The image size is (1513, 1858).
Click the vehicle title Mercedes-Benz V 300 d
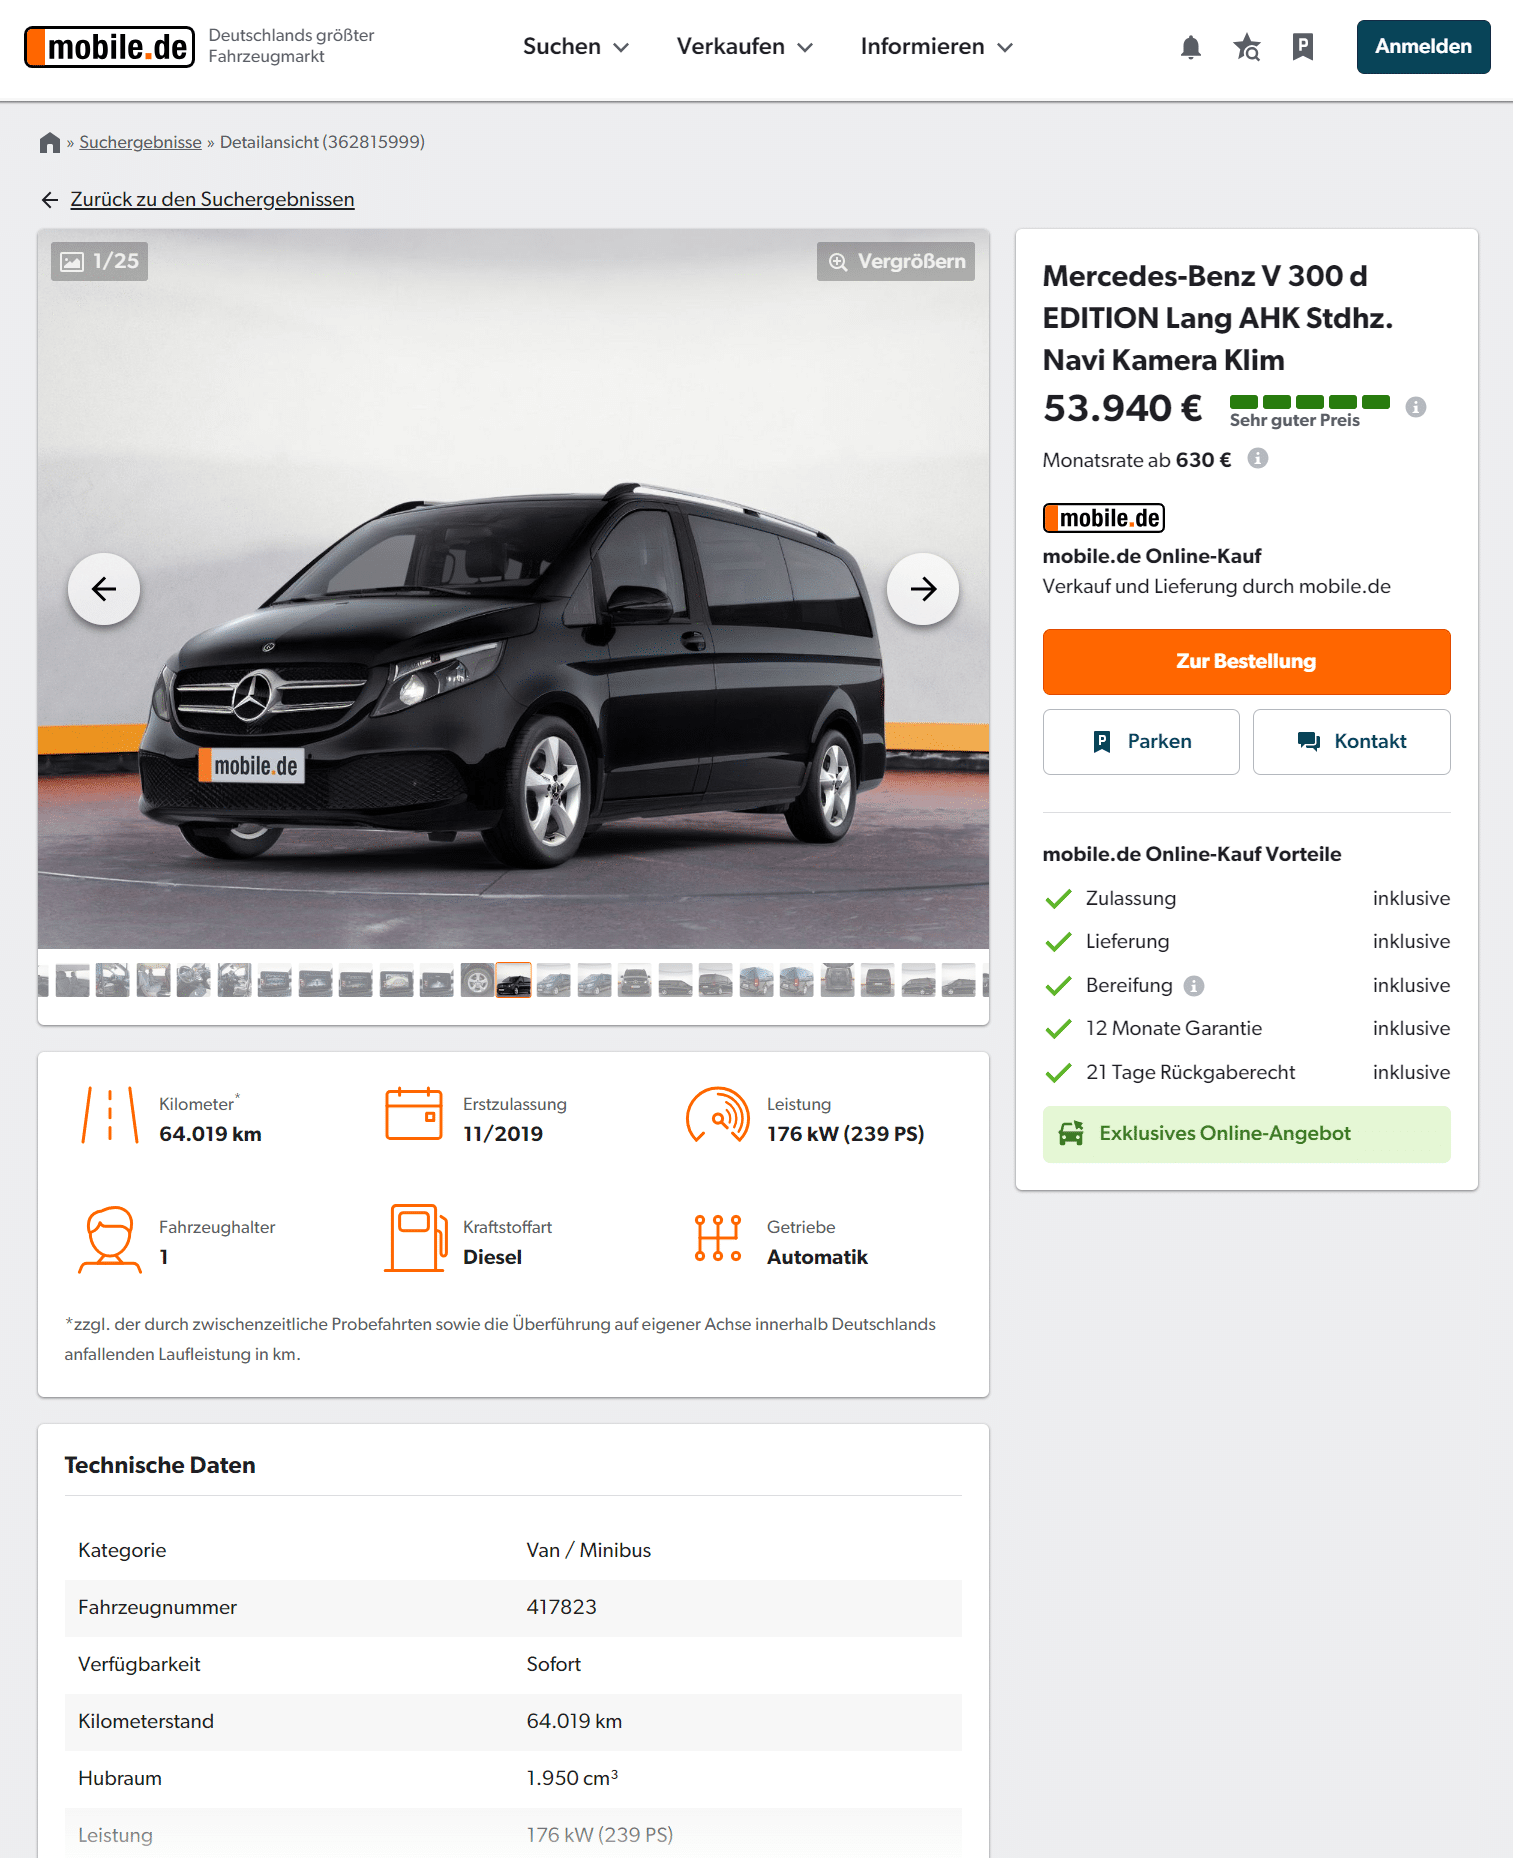pos(1217,318)
